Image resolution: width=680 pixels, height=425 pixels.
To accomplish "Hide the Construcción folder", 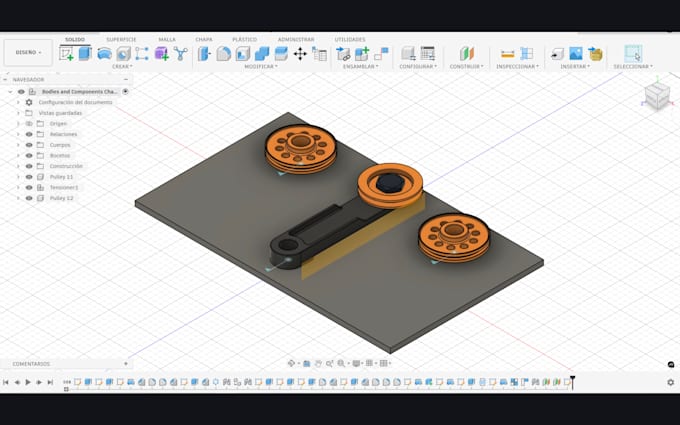I will pyautogui.click(x=29, y=166).
